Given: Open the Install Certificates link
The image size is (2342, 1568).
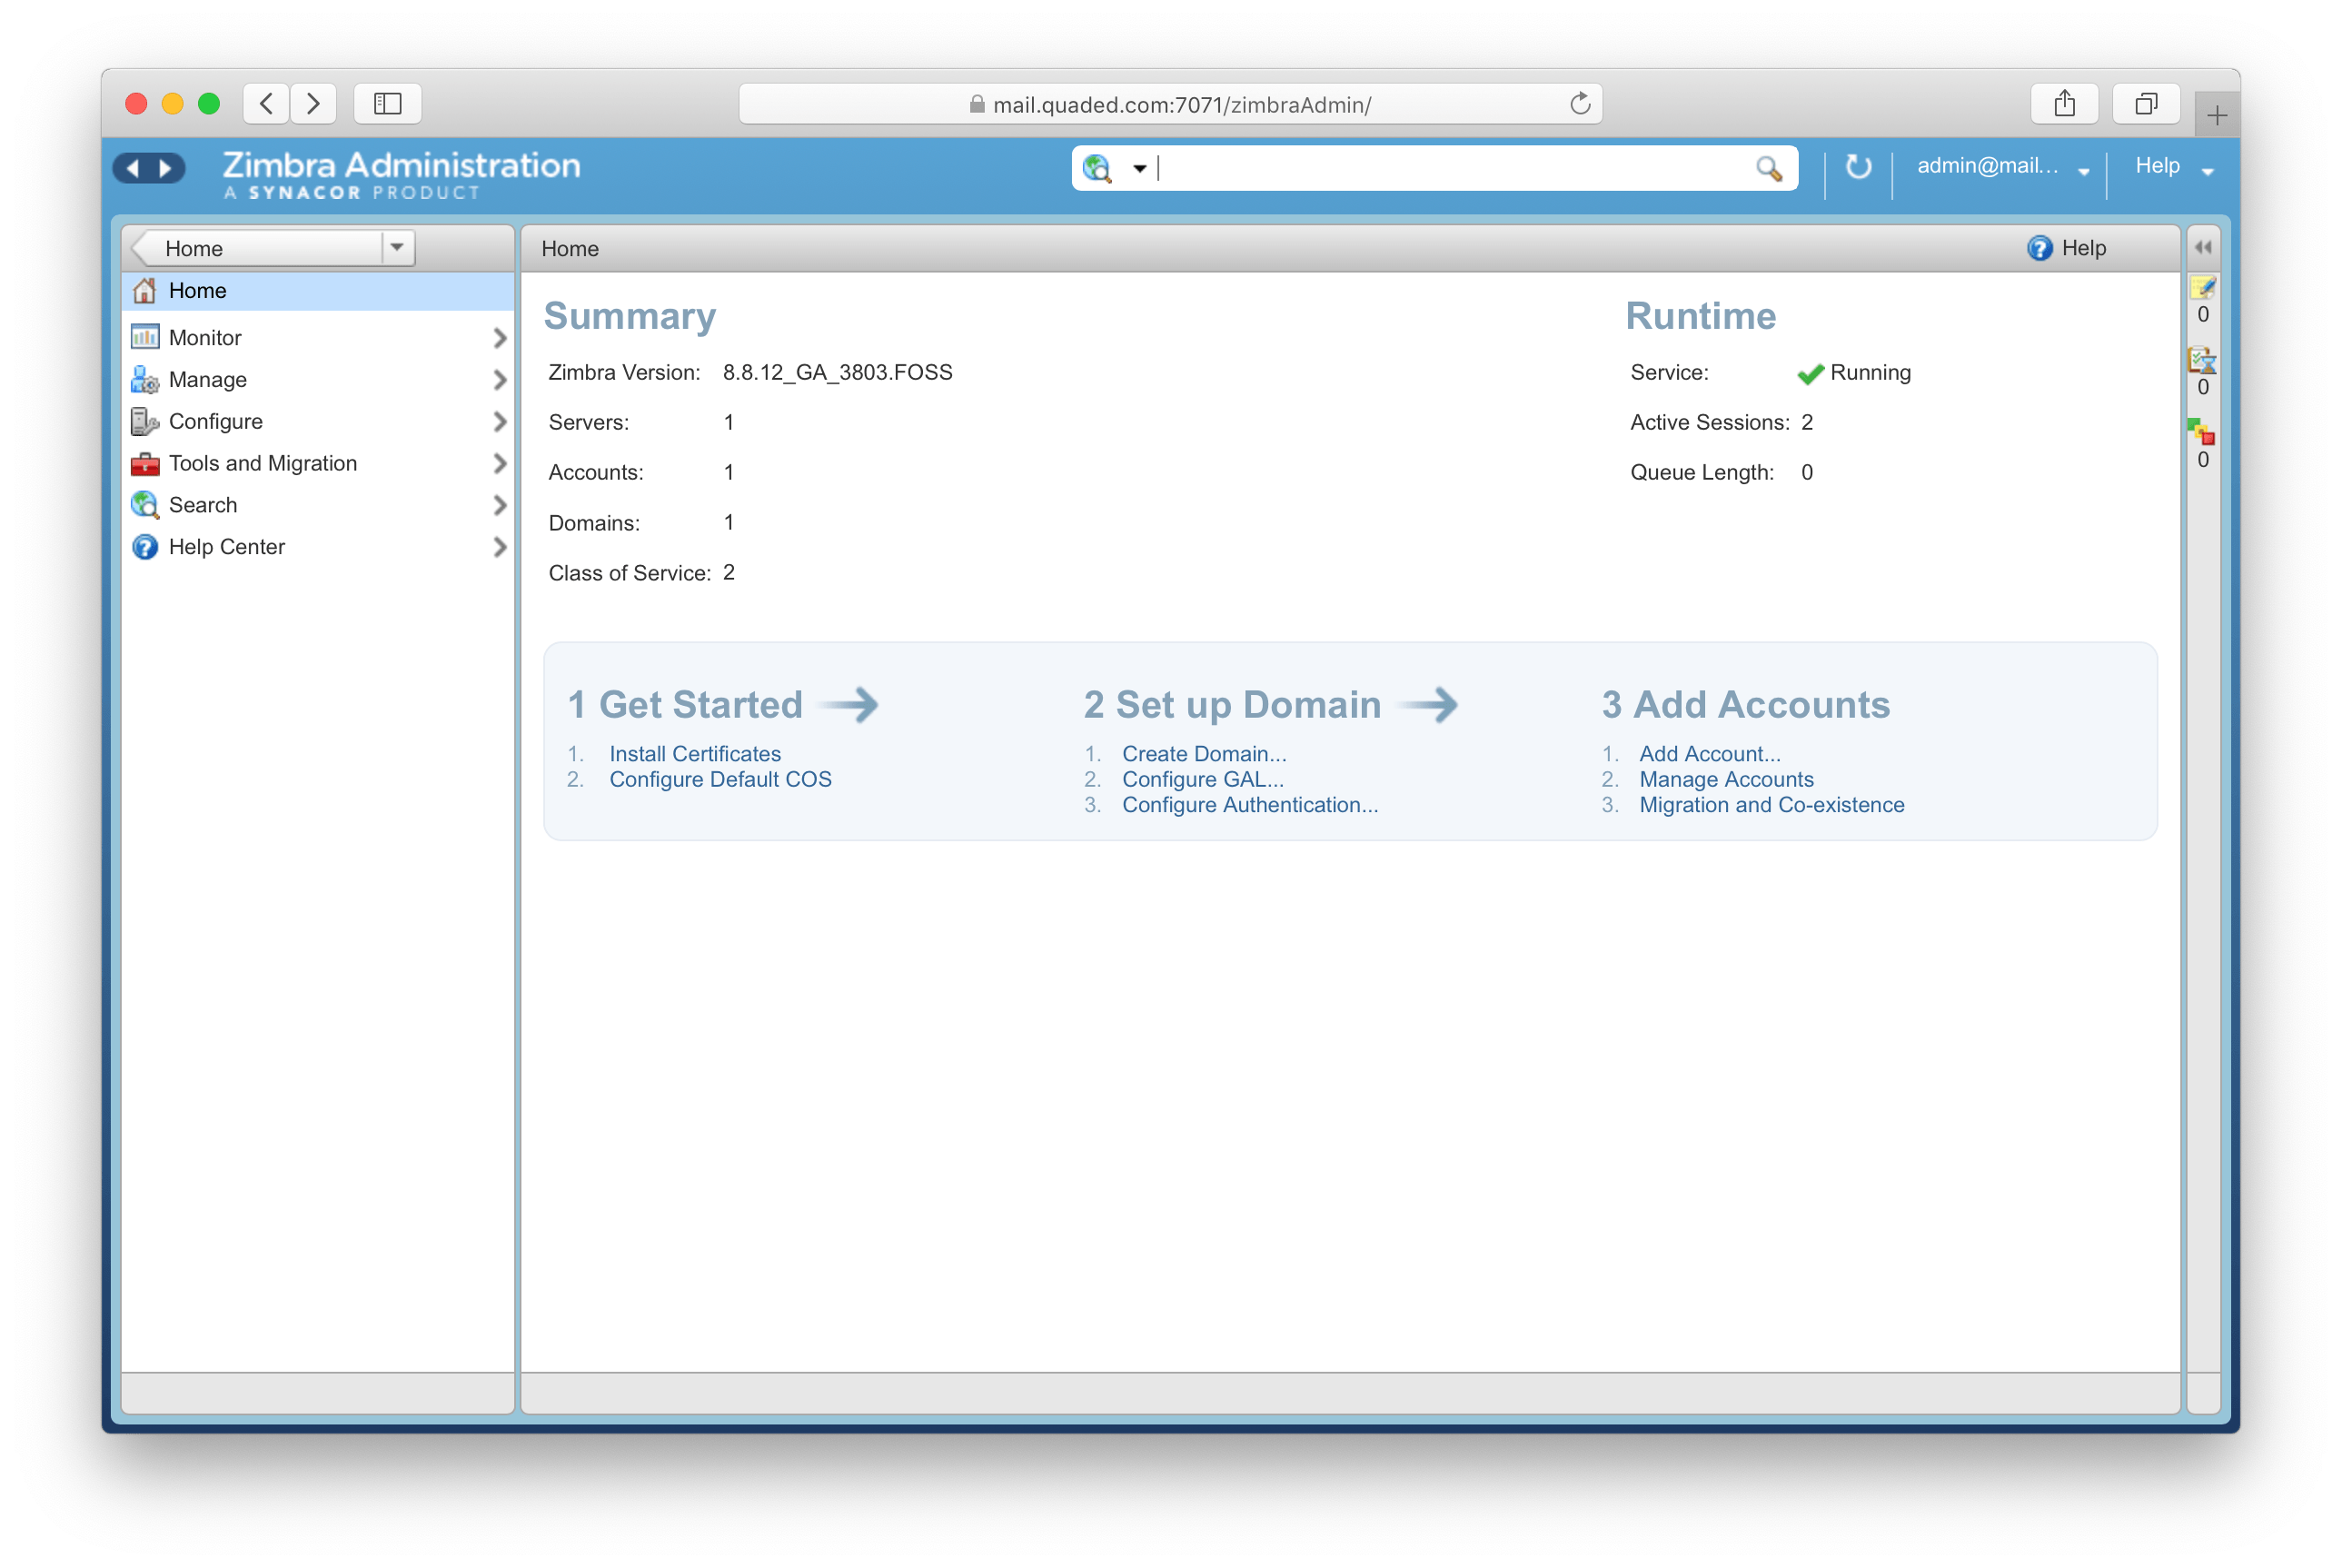Looking at the screenshot, I should click(x=695, y=754).
